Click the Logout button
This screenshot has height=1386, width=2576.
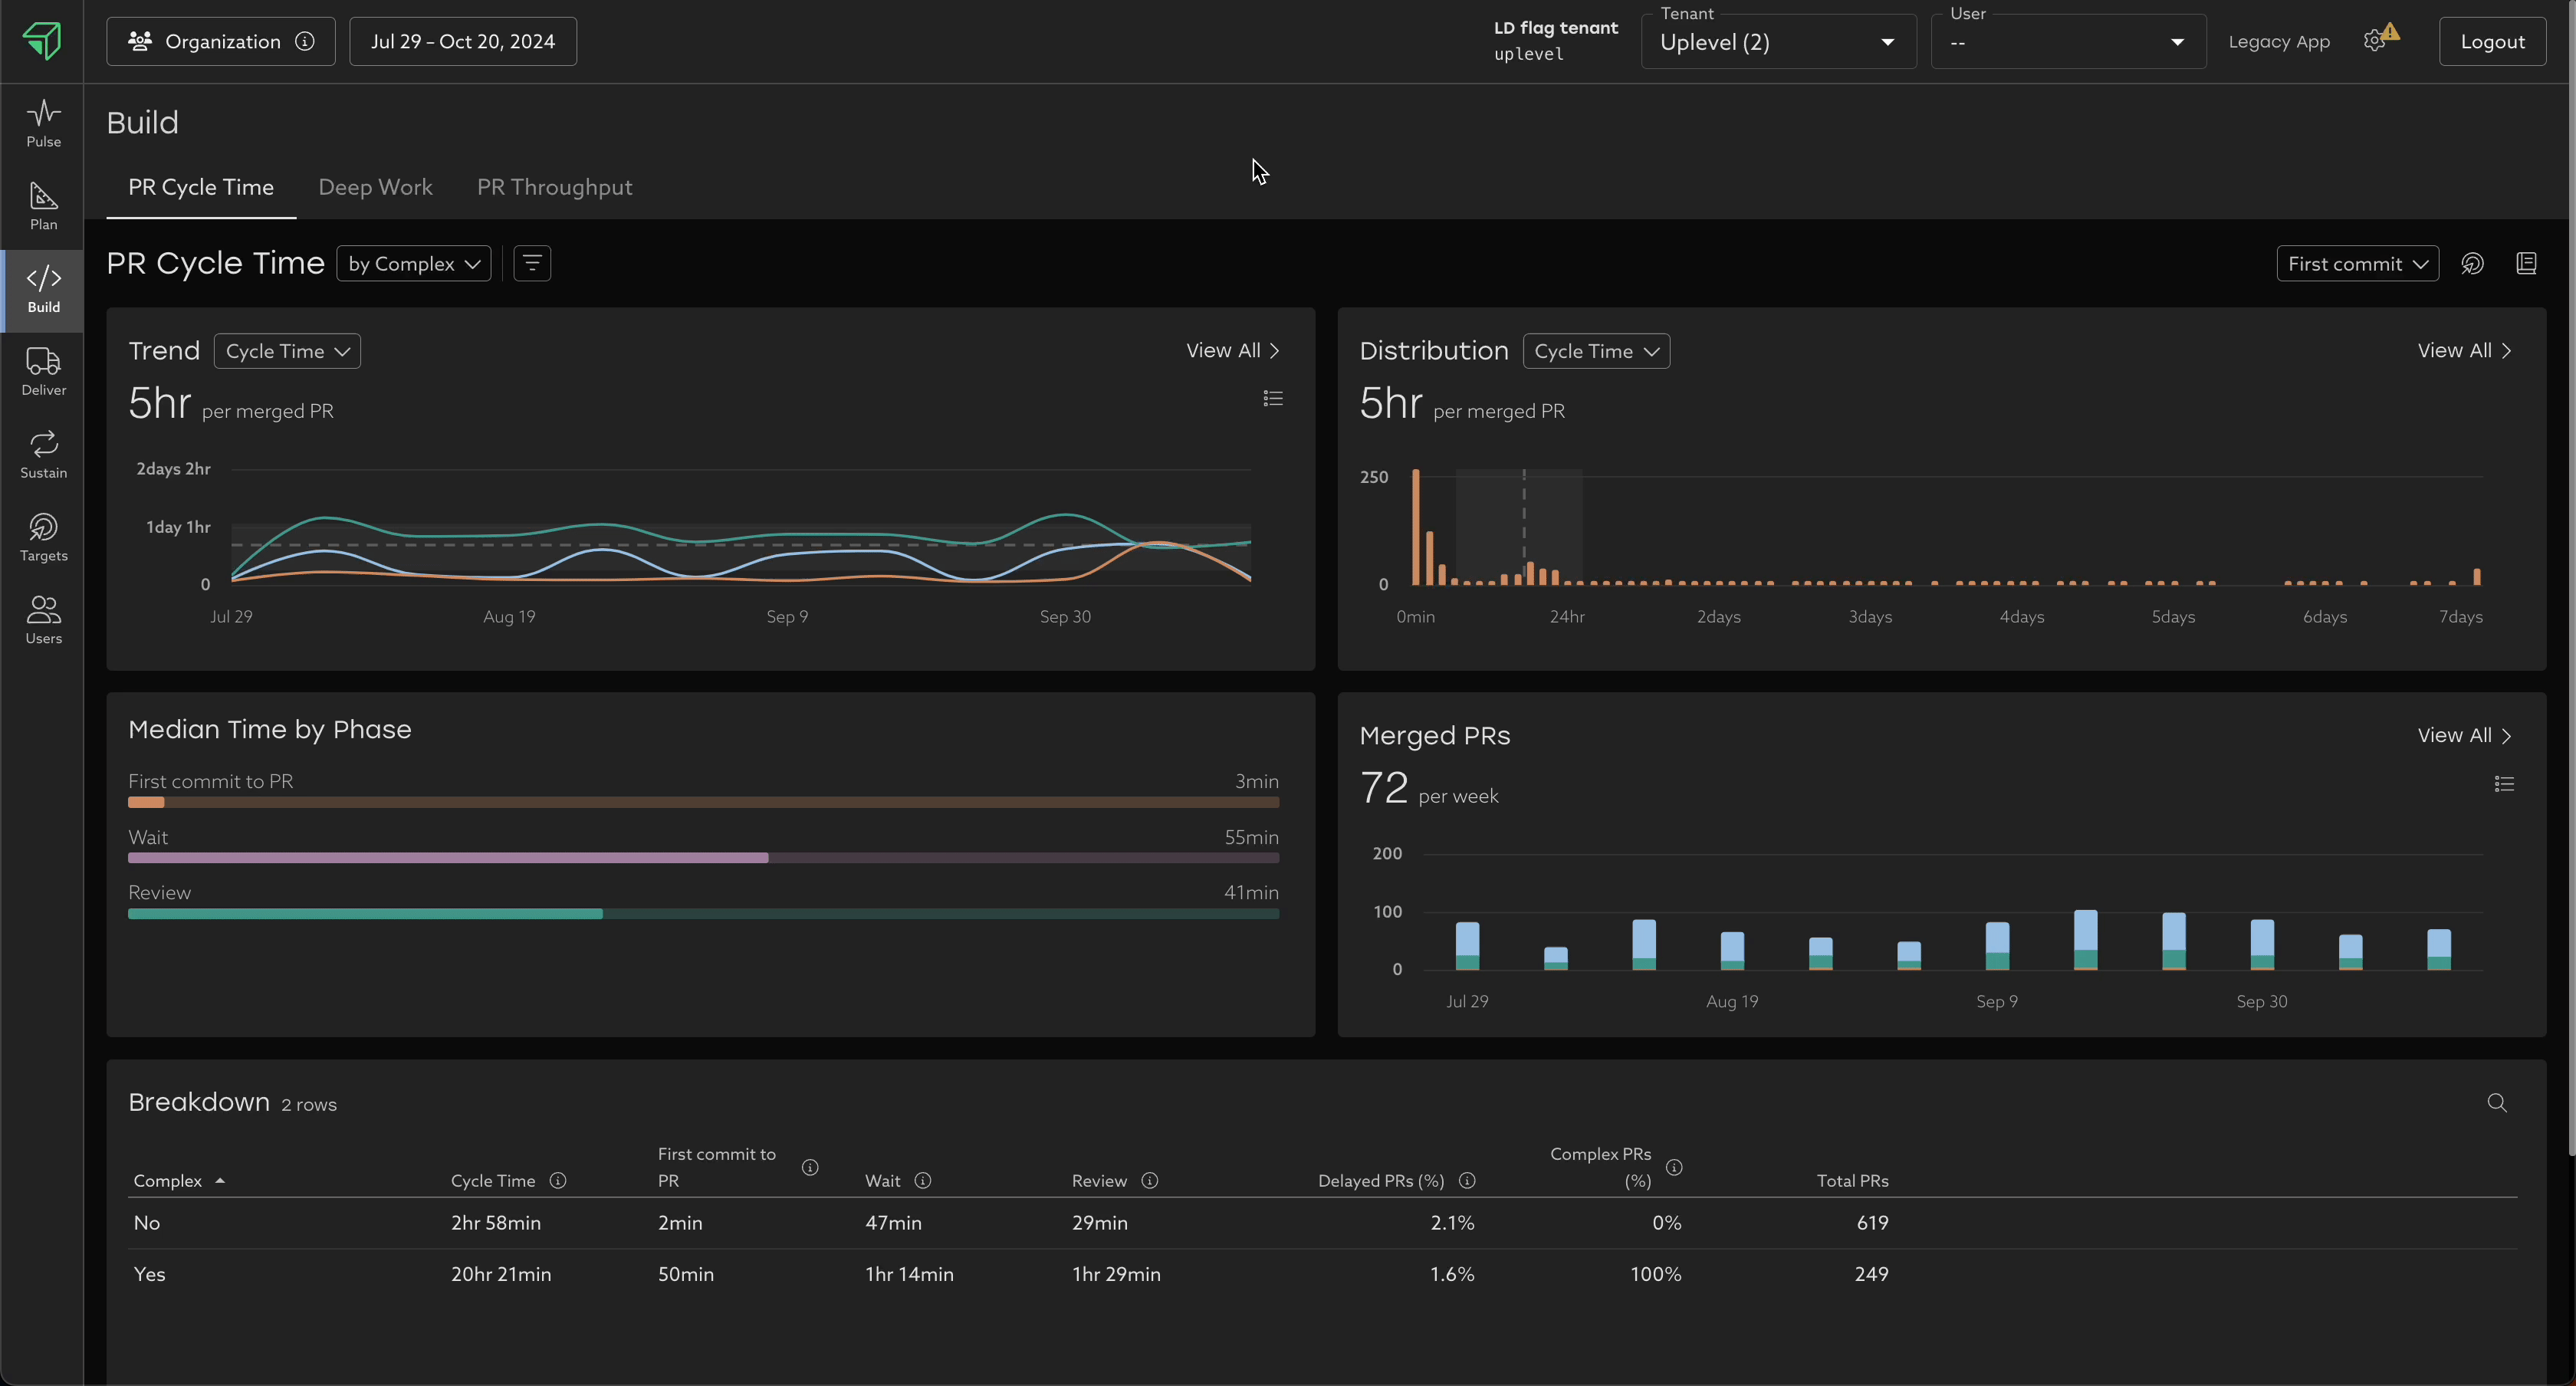coord(2491,42)
